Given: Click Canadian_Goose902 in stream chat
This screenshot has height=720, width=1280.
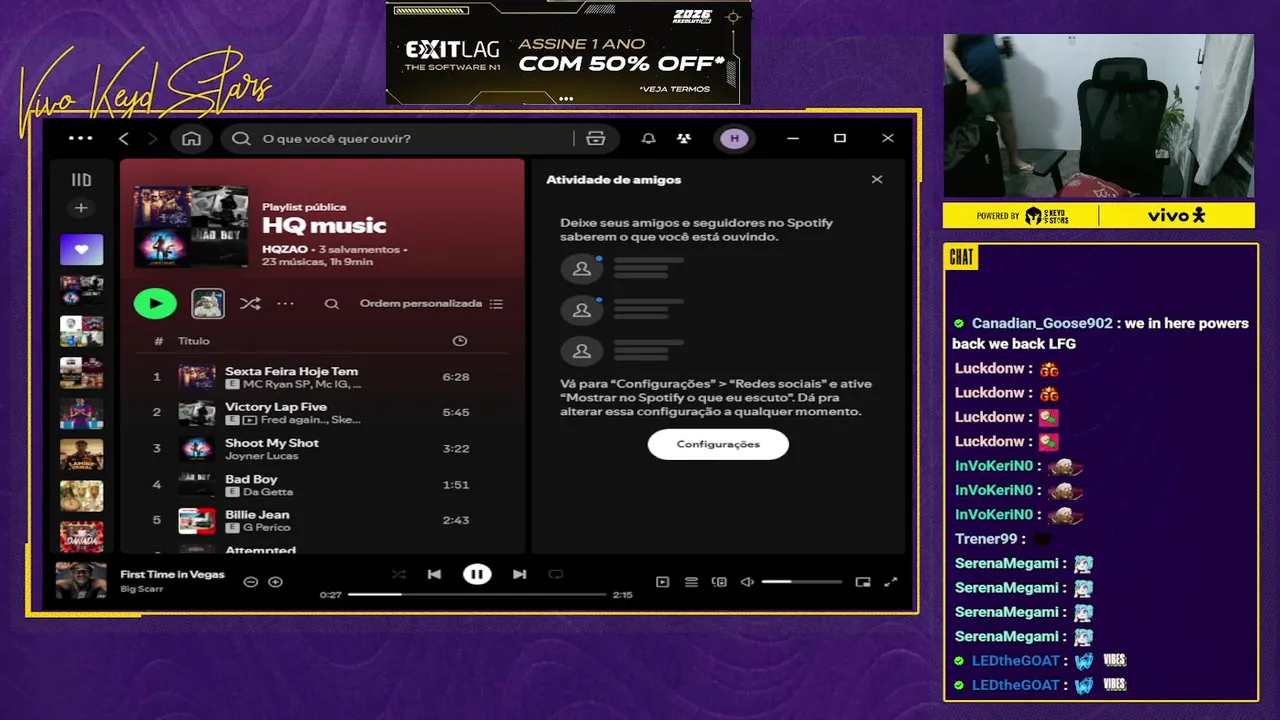Looking at the screenshot, I should coord(1042,323).
